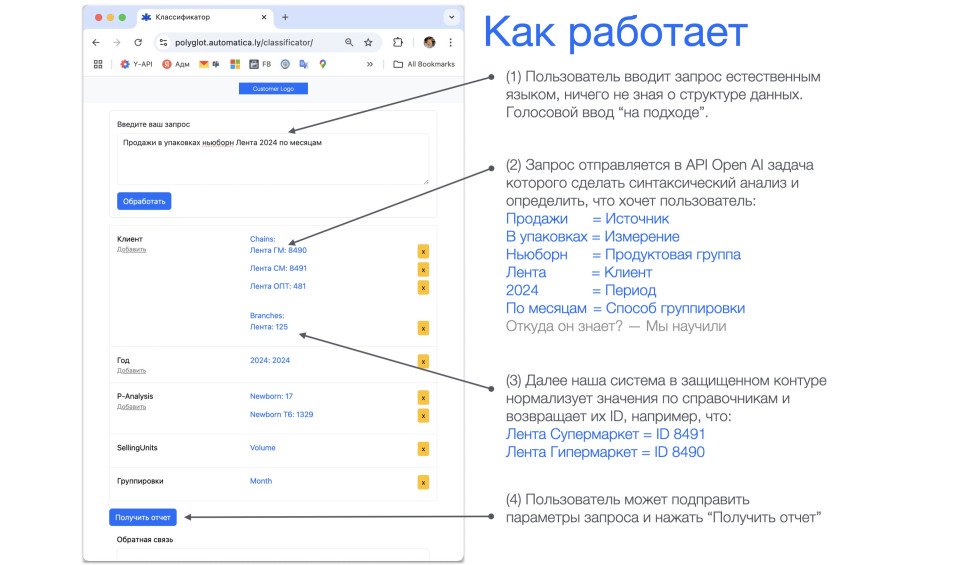Image resolution: width=960 pixels, height=565 pixels.
Task: Open the round blue bookmark after FB
Action: tap(285, 64)
